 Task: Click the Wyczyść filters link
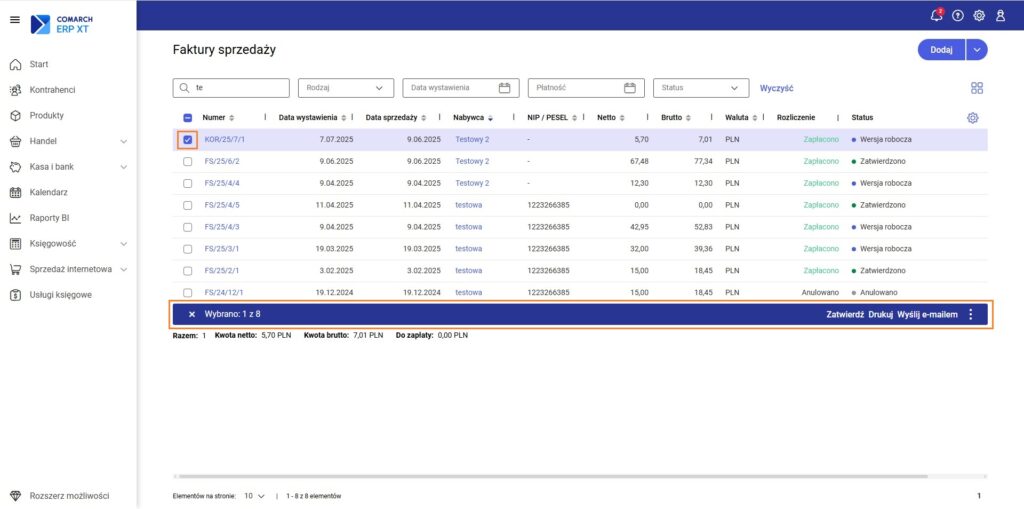[777, 88]
